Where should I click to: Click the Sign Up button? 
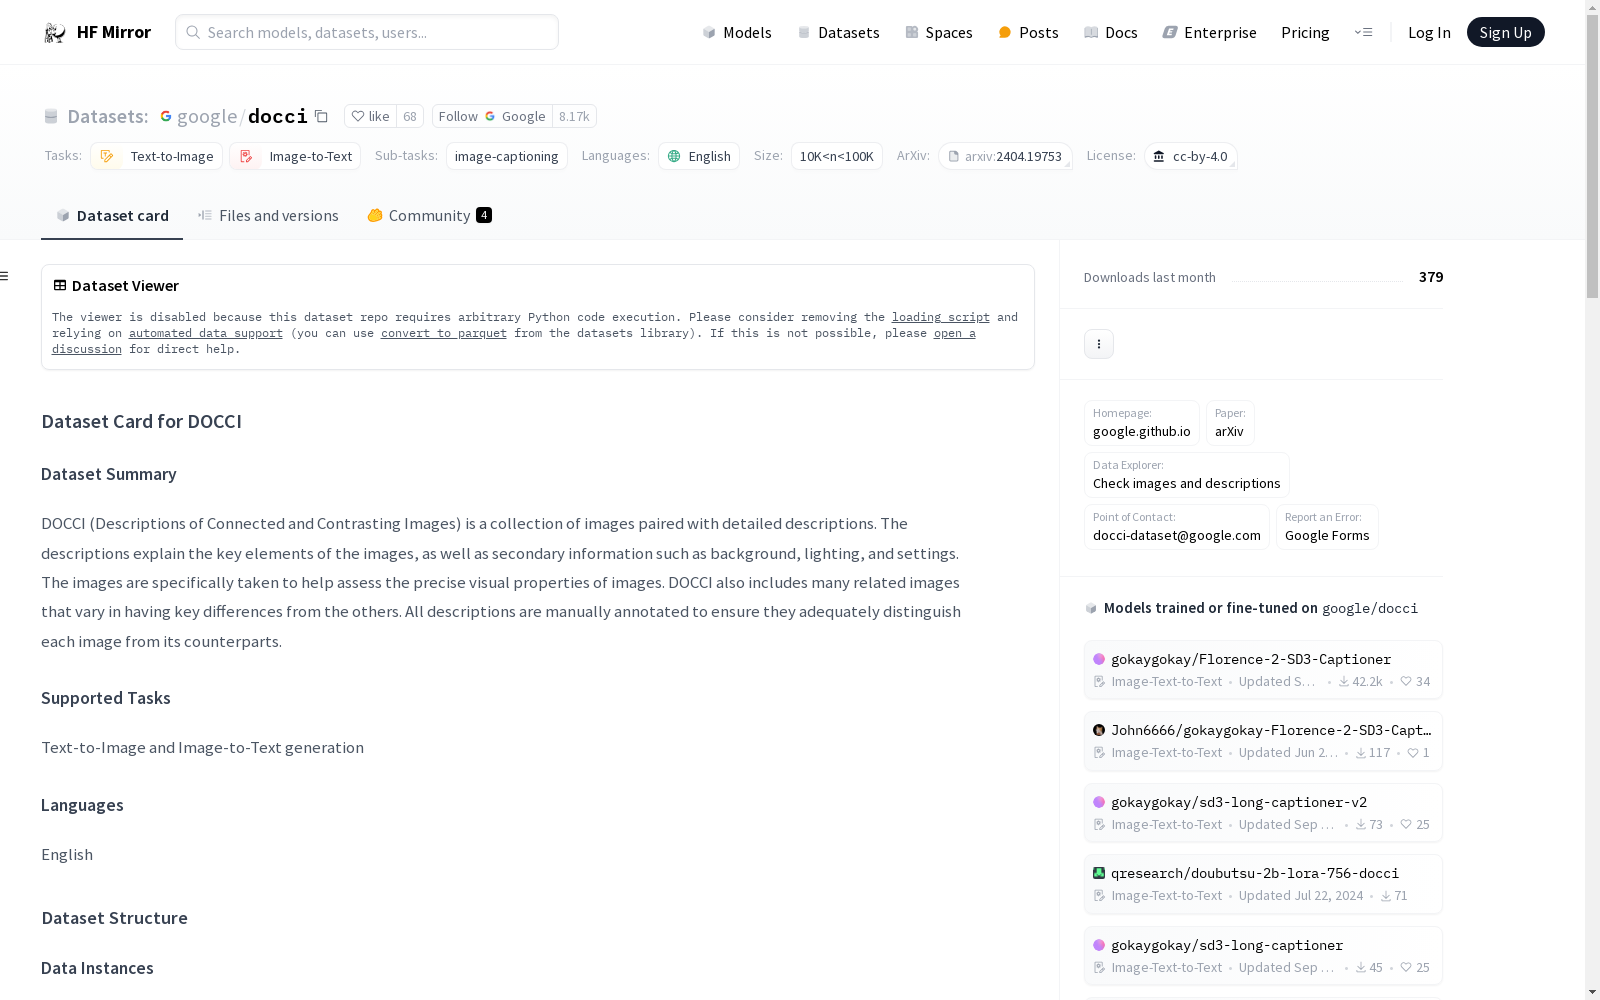[1505, 32]
